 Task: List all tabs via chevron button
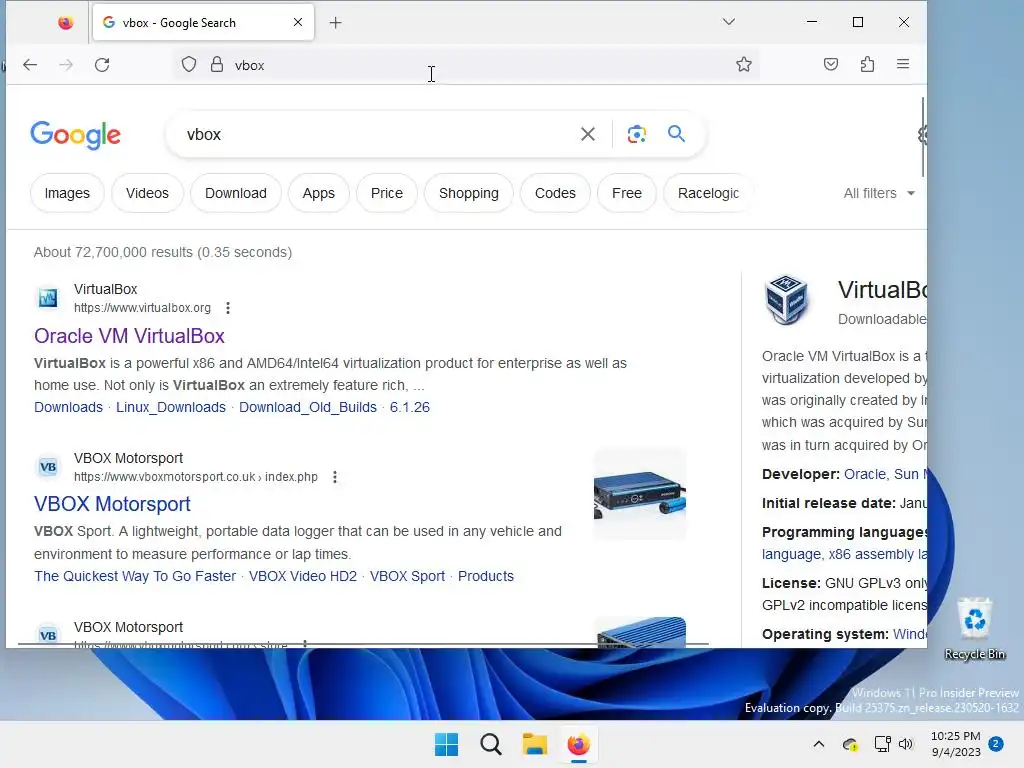click(x=729, y=22)
